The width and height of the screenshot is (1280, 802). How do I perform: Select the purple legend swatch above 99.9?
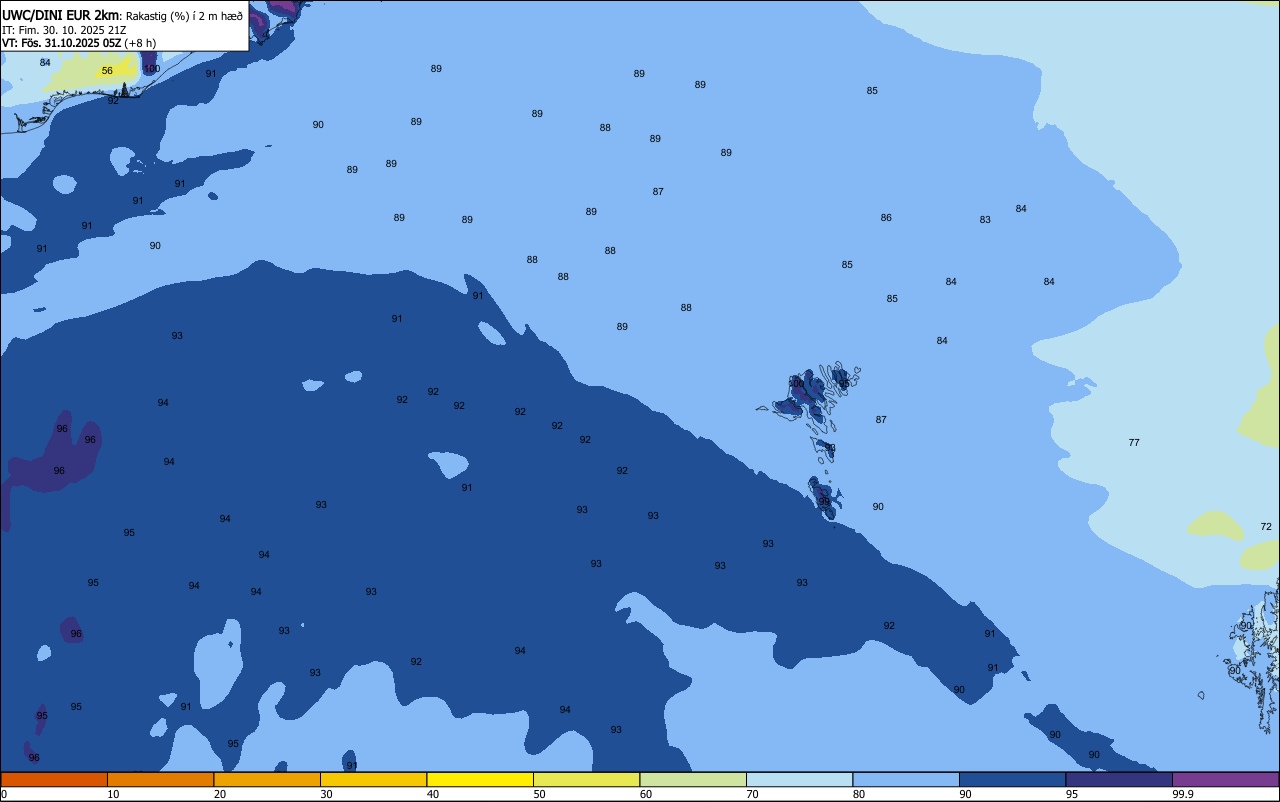1225,779
